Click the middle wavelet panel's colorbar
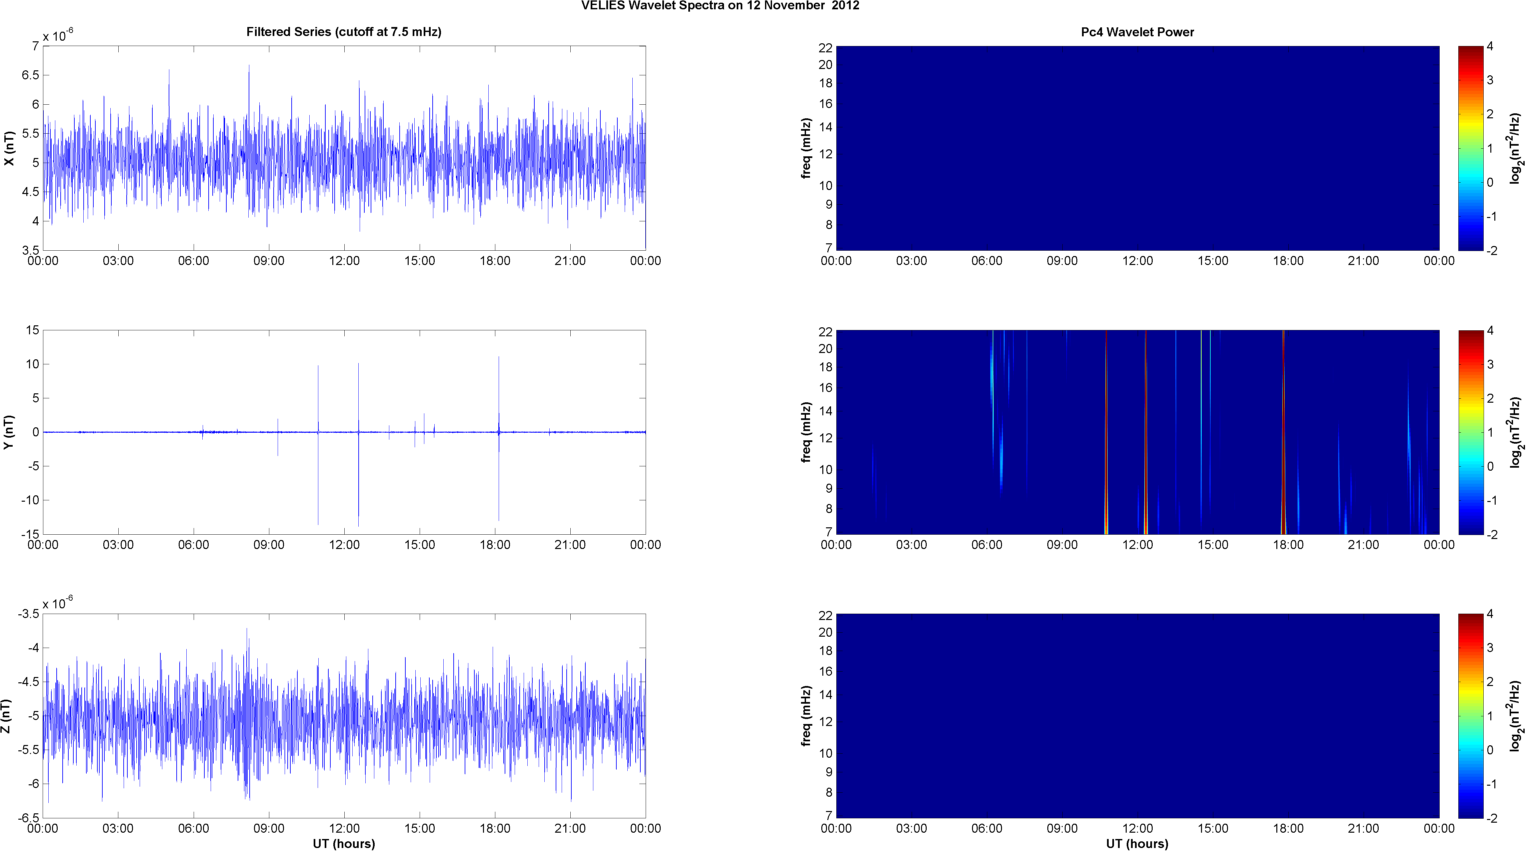The height and width of the screenshot is (851, 1526). tap(1470, 432)
